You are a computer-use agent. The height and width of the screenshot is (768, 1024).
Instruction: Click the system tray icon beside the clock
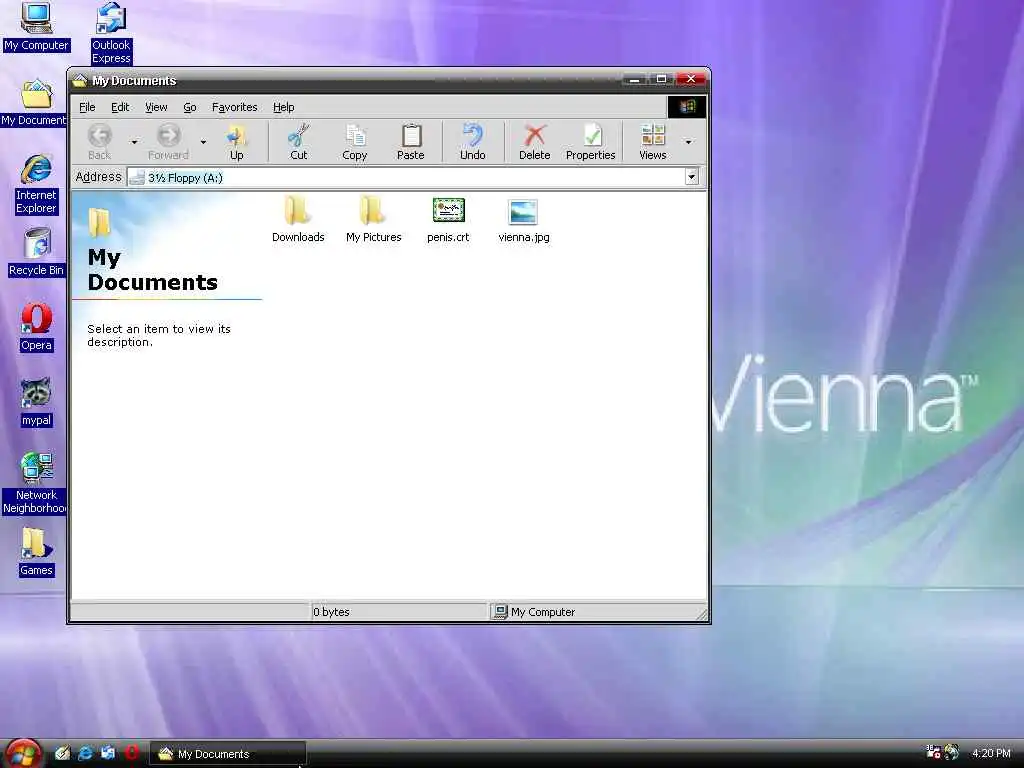coord(952,752)
